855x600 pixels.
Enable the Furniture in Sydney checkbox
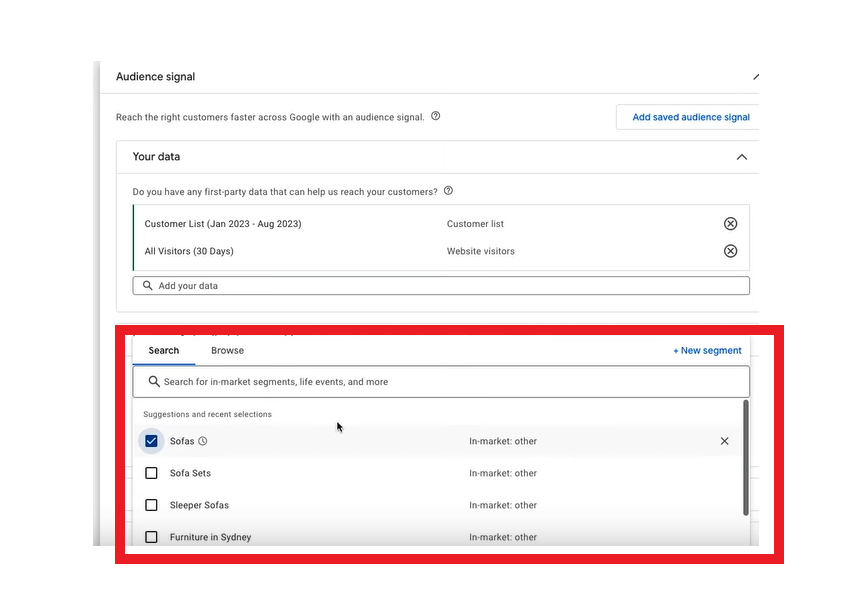point(152,537)
